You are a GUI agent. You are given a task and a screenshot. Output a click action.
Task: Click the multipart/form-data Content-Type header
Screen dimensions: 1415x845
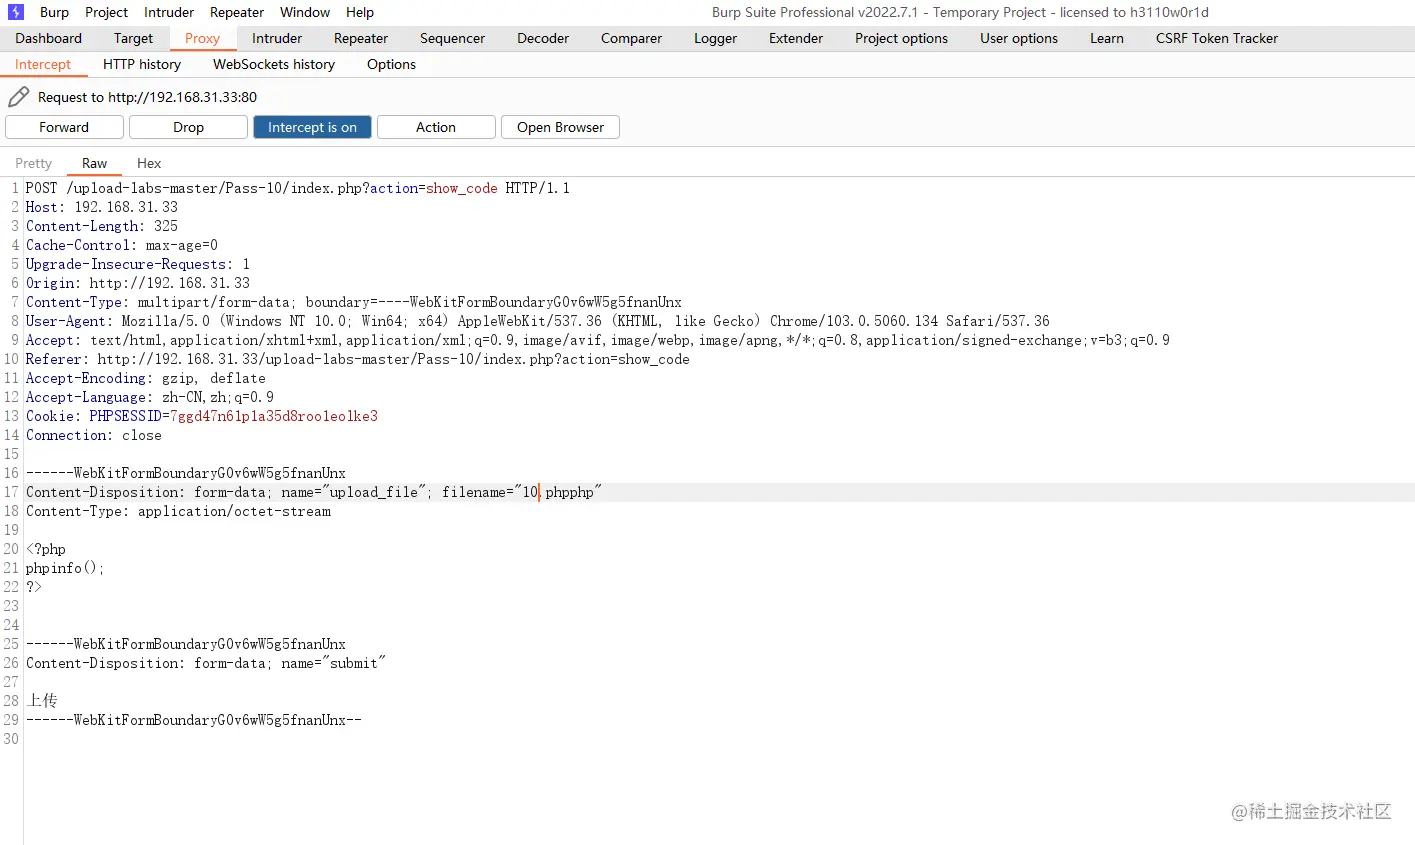[354, 302]
